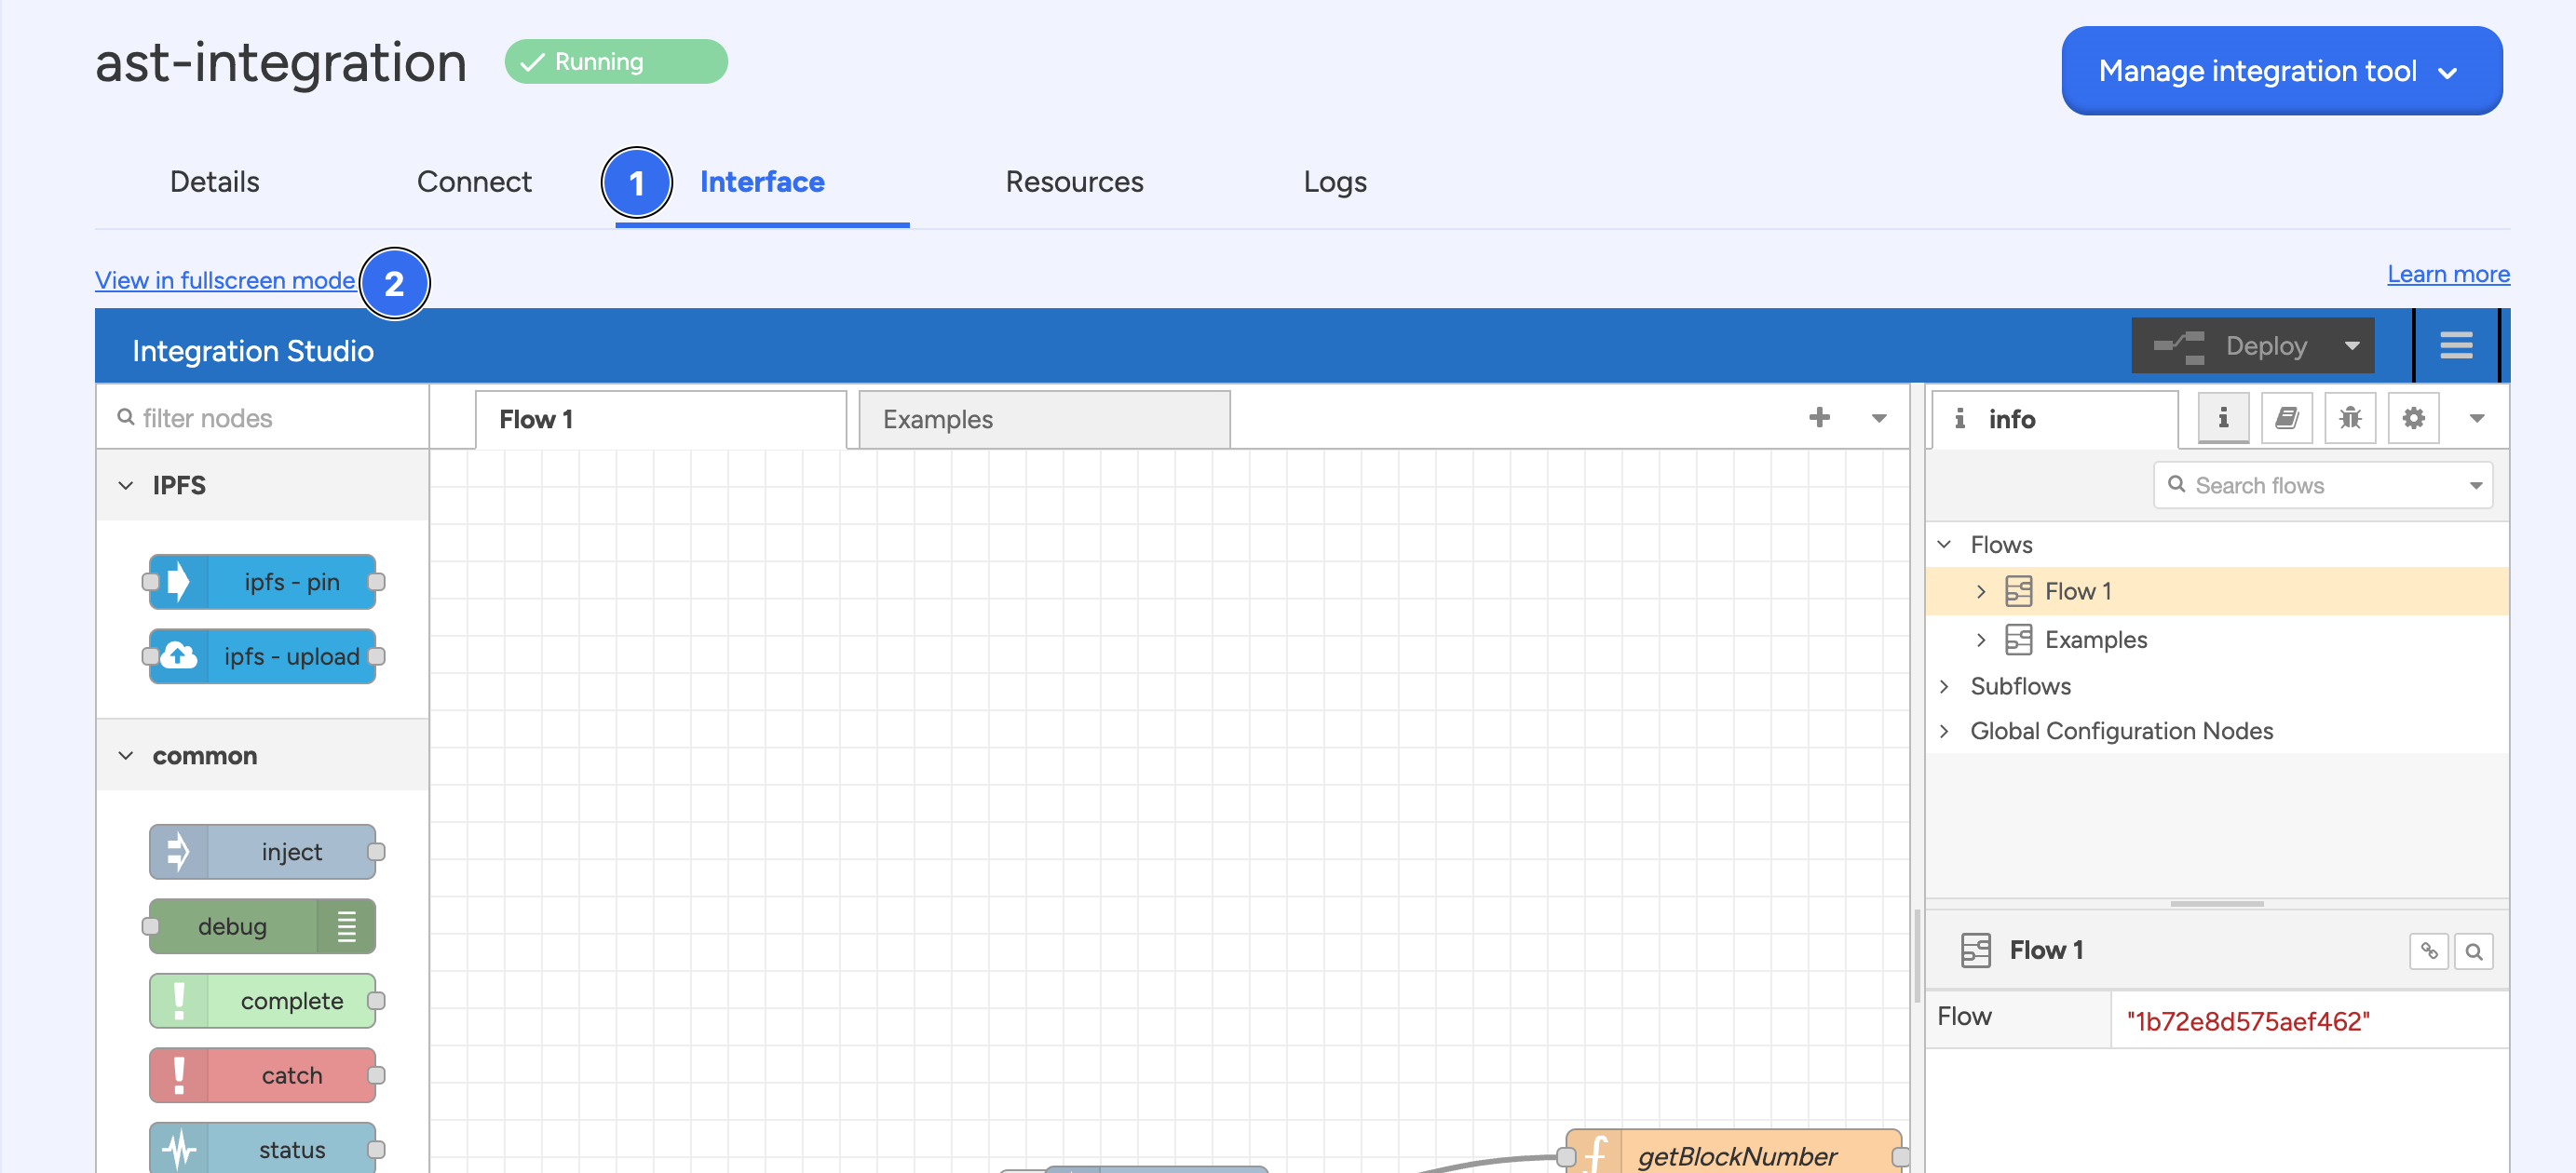This screenshot has width=2576, height=1173.
Task: Click the info 'i' sidebar icon
Action: coord(2222,418)
